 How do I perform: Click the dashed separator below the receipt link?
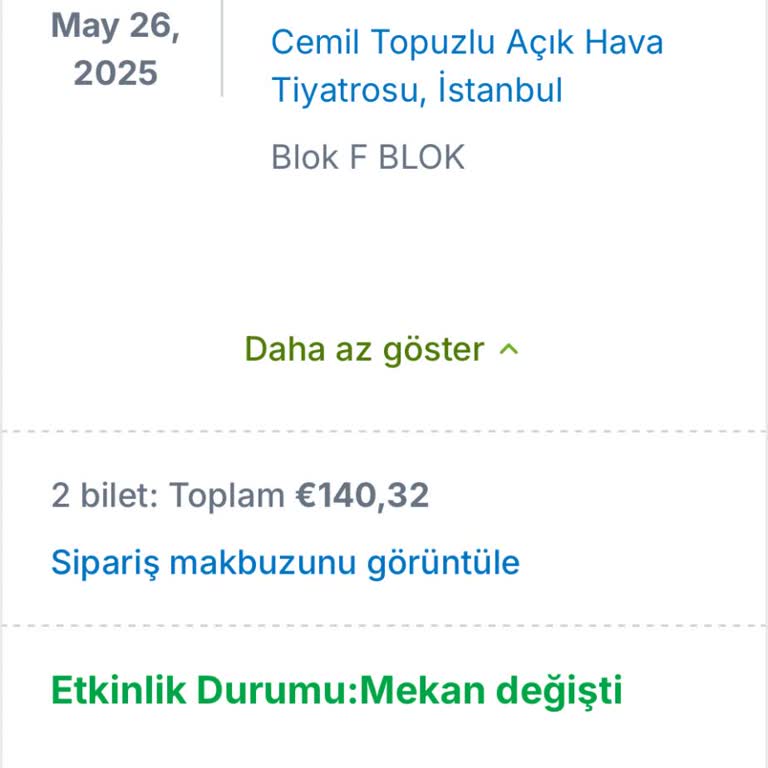tap(384, 626)
